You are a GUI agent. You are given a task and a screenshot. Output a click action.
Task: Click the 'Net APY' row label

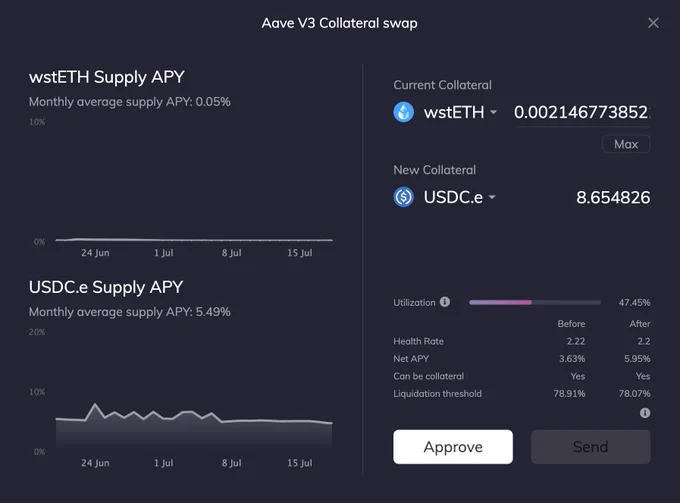point(411,359)
